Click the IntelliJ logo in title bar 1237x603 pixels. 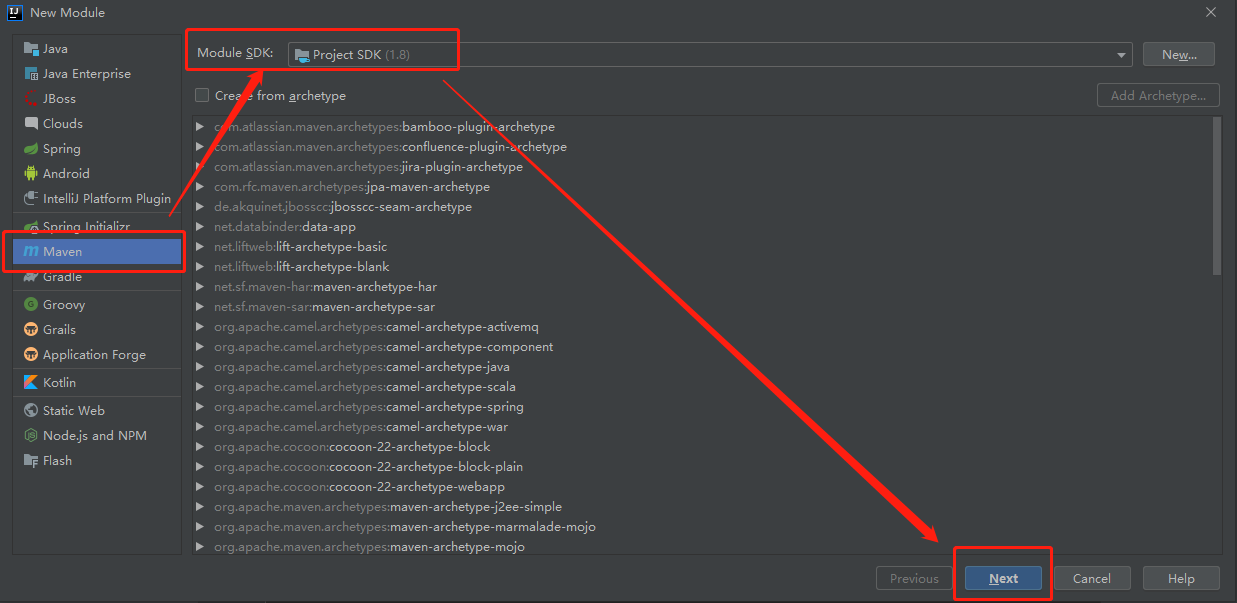tap(14, 12)
